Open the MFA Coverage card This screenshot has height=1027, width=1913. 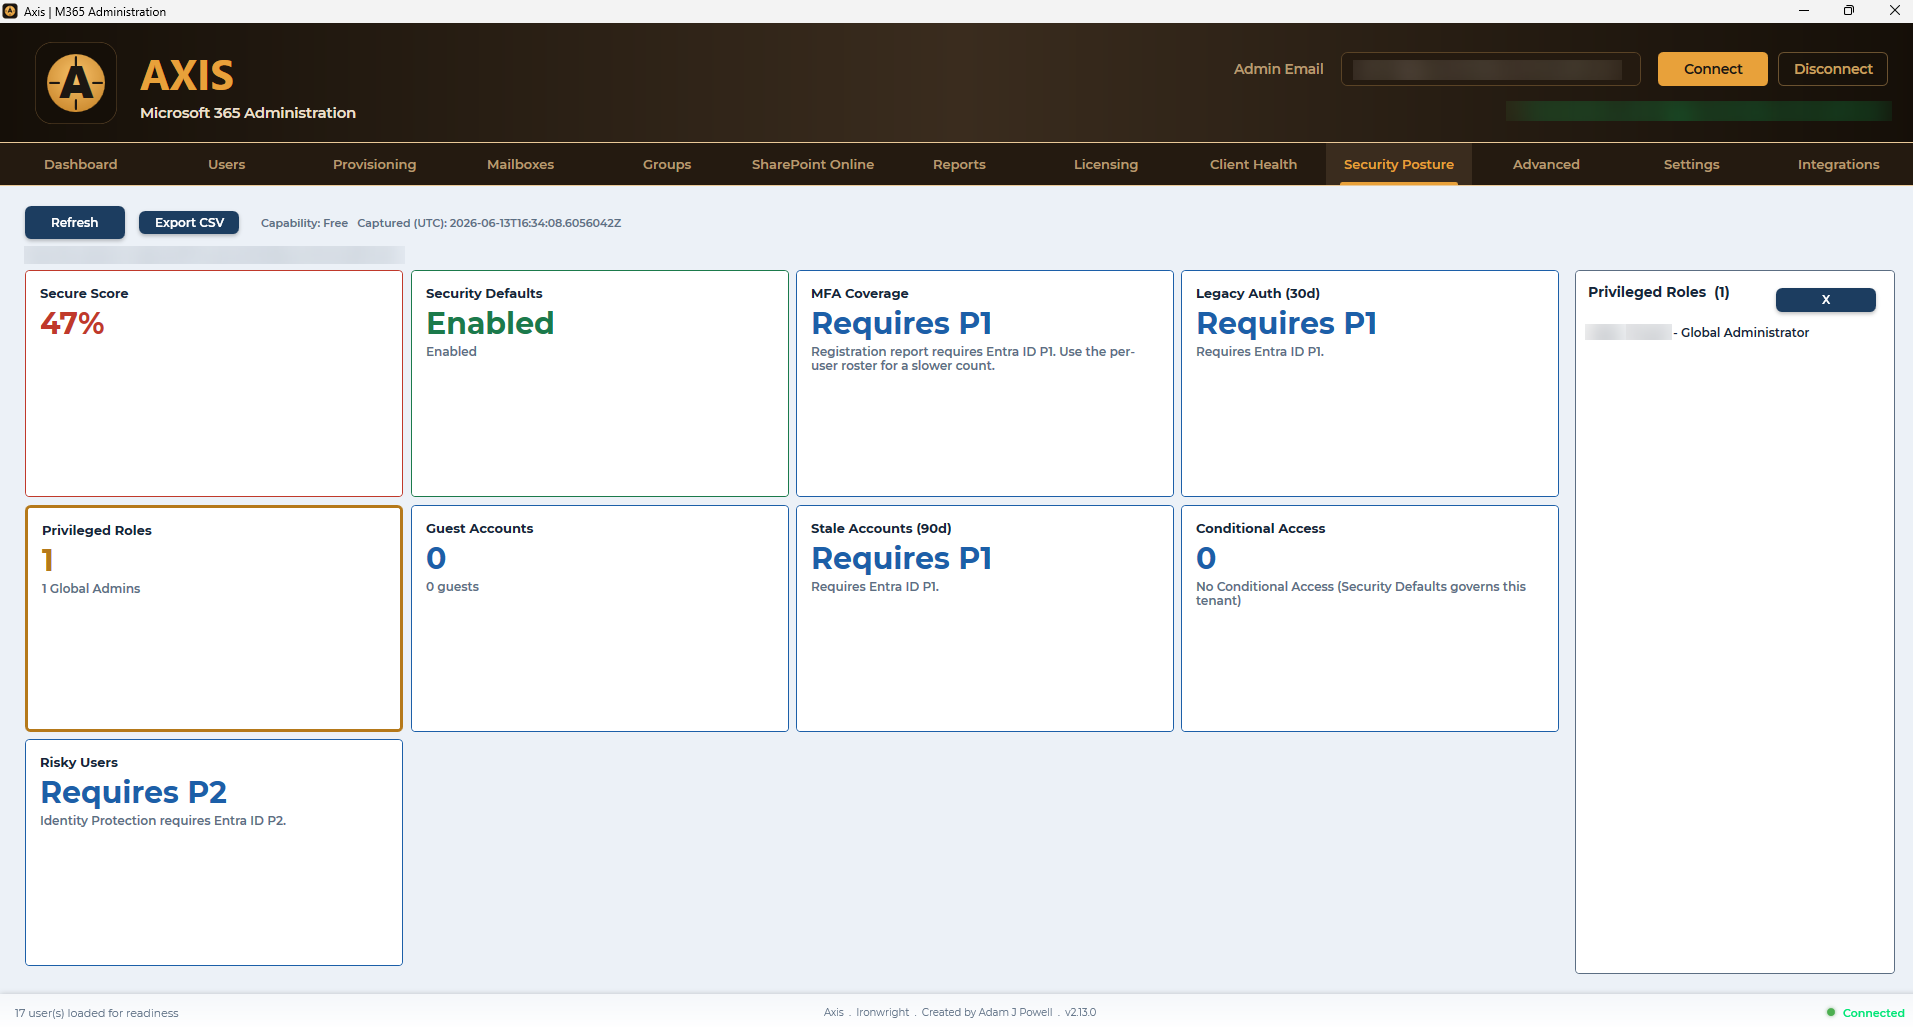coord(985,383)
